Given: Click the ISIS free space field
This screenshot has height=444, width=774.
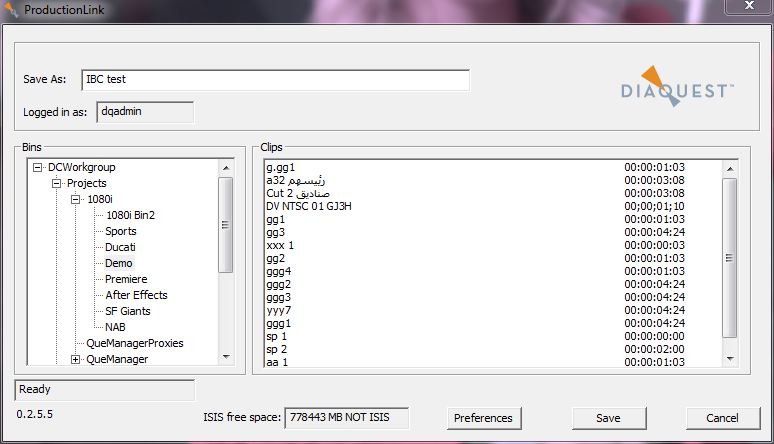Looking at the screenshot, I should click(346, 418).
